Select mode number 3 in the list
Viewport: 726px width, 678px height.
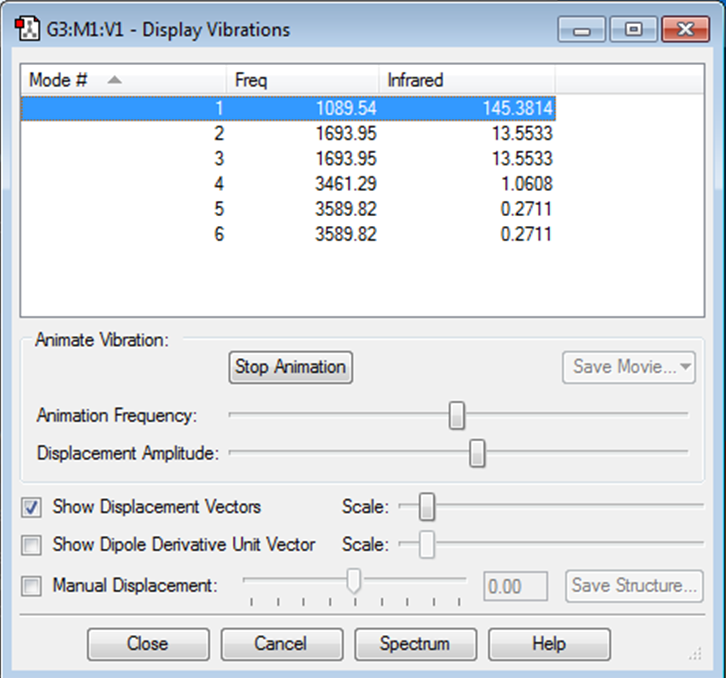coord(288,158)
